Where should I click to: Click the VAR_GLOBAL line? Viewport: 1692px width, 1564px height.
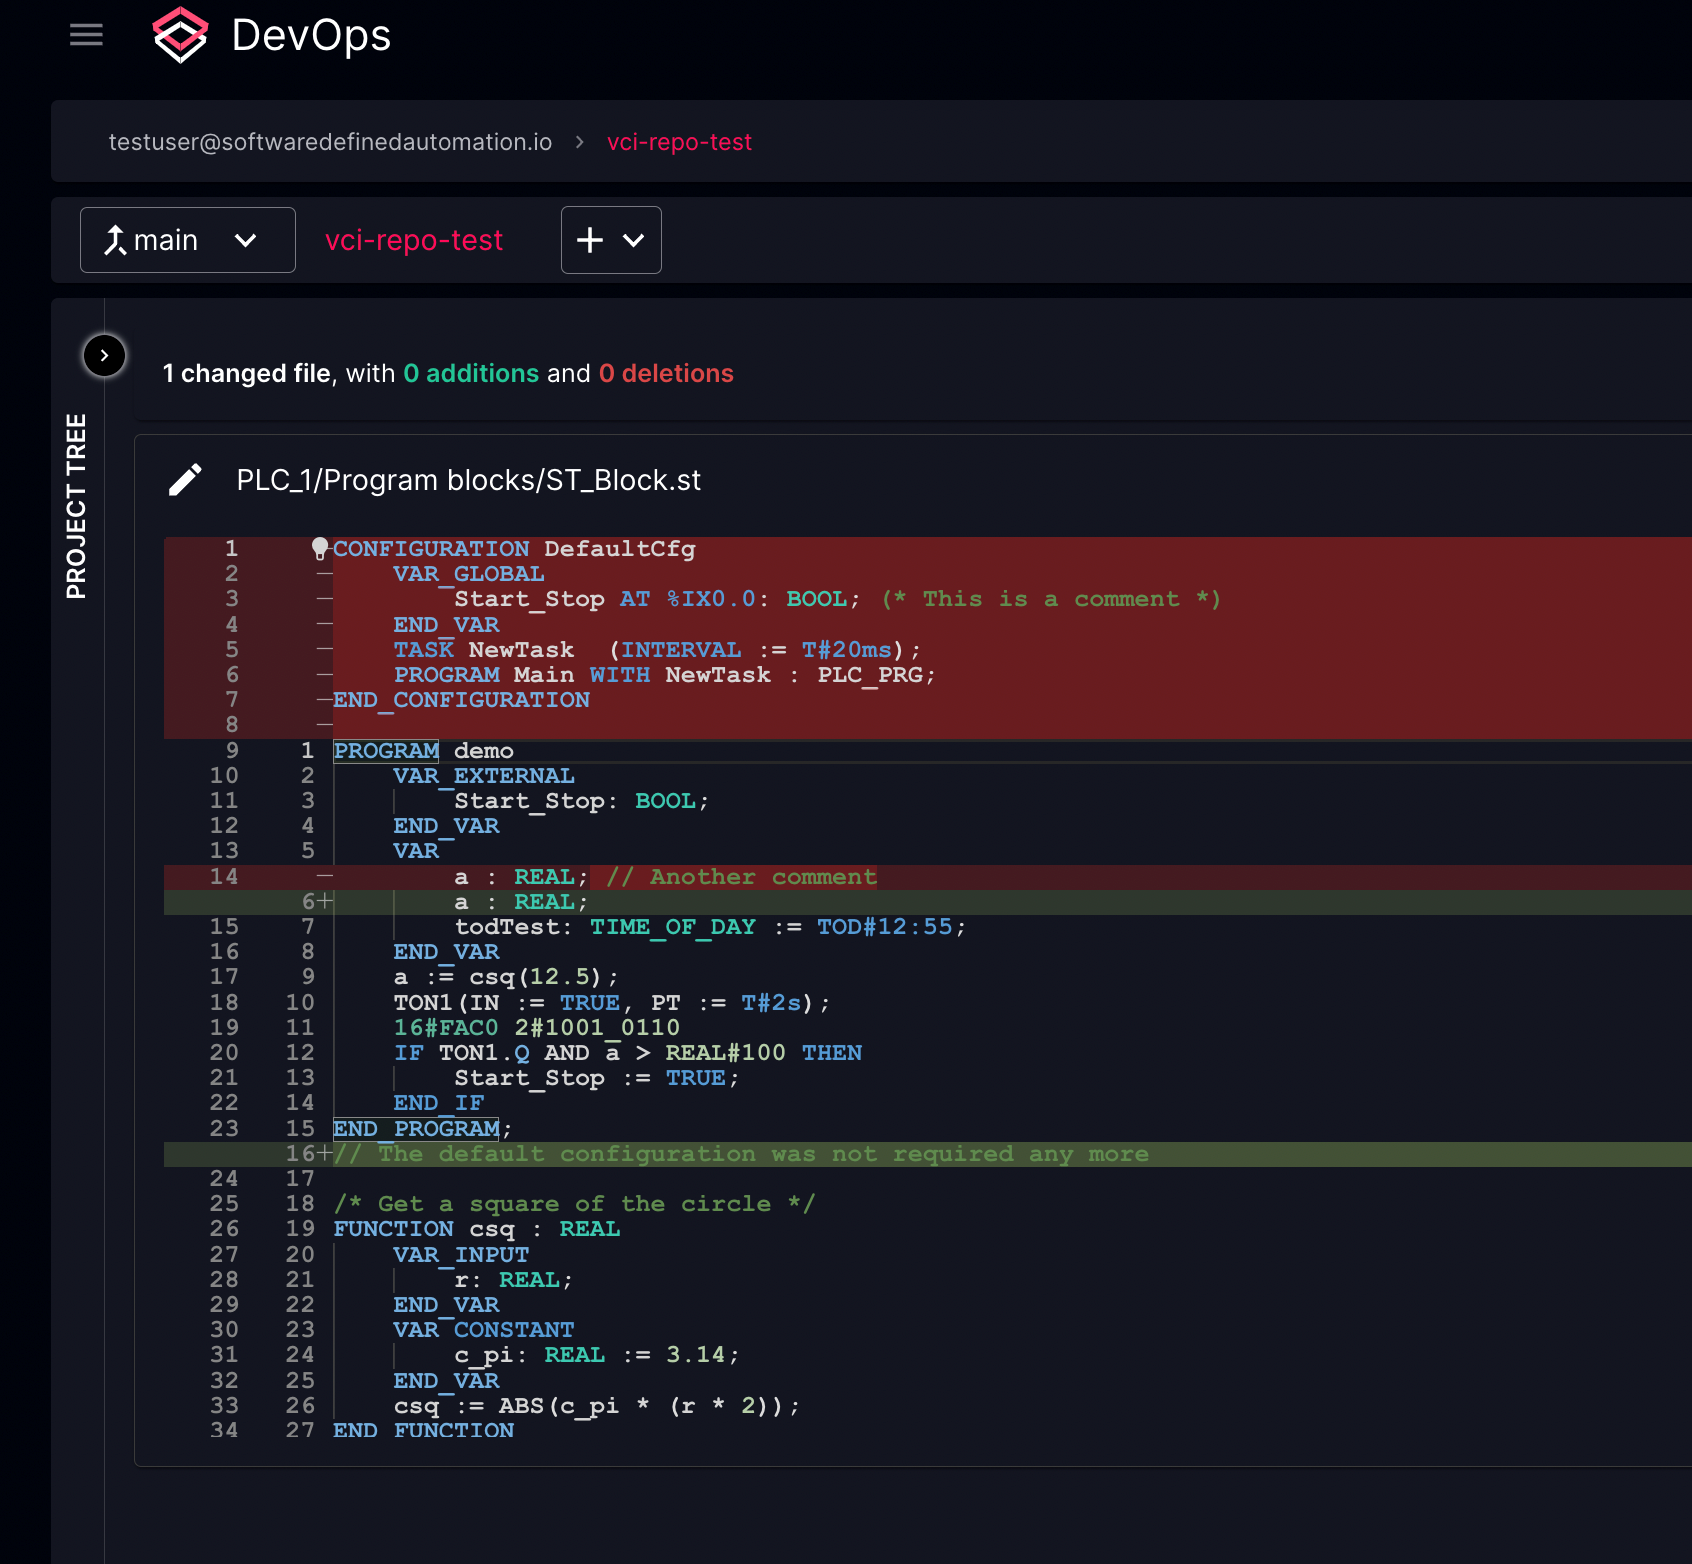(x=469, y=574)
